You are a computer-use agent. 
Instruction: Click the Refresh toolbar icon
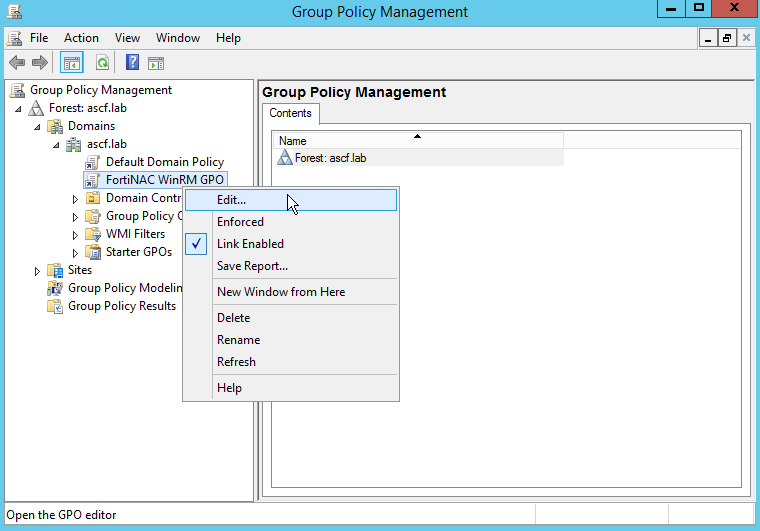[102, 63]
